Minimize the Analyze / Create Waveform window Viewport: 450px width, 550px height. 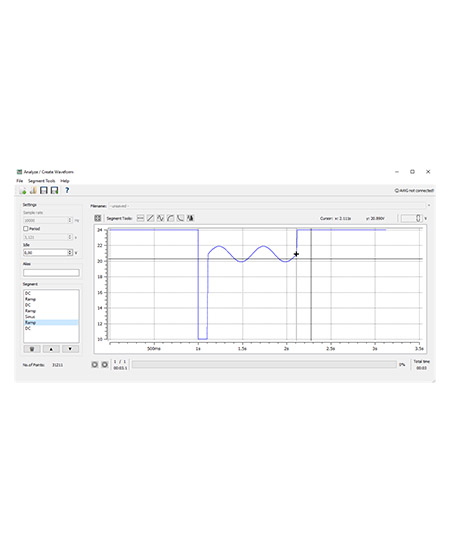click(397, 172)
